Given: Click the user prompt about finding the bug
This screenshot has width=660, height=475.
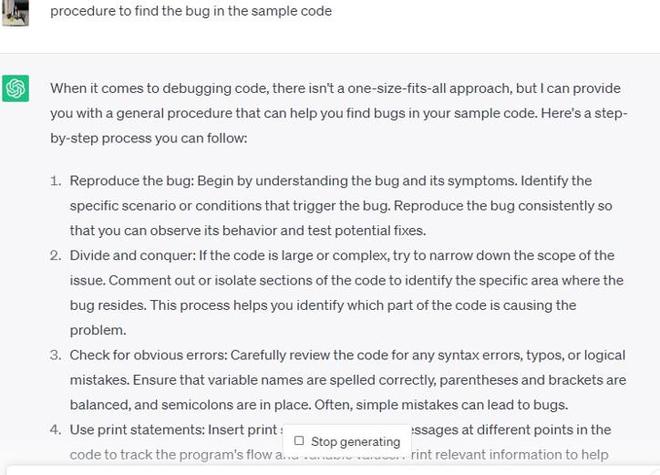Looking at the screenshot, I should (x=190, y=11).
